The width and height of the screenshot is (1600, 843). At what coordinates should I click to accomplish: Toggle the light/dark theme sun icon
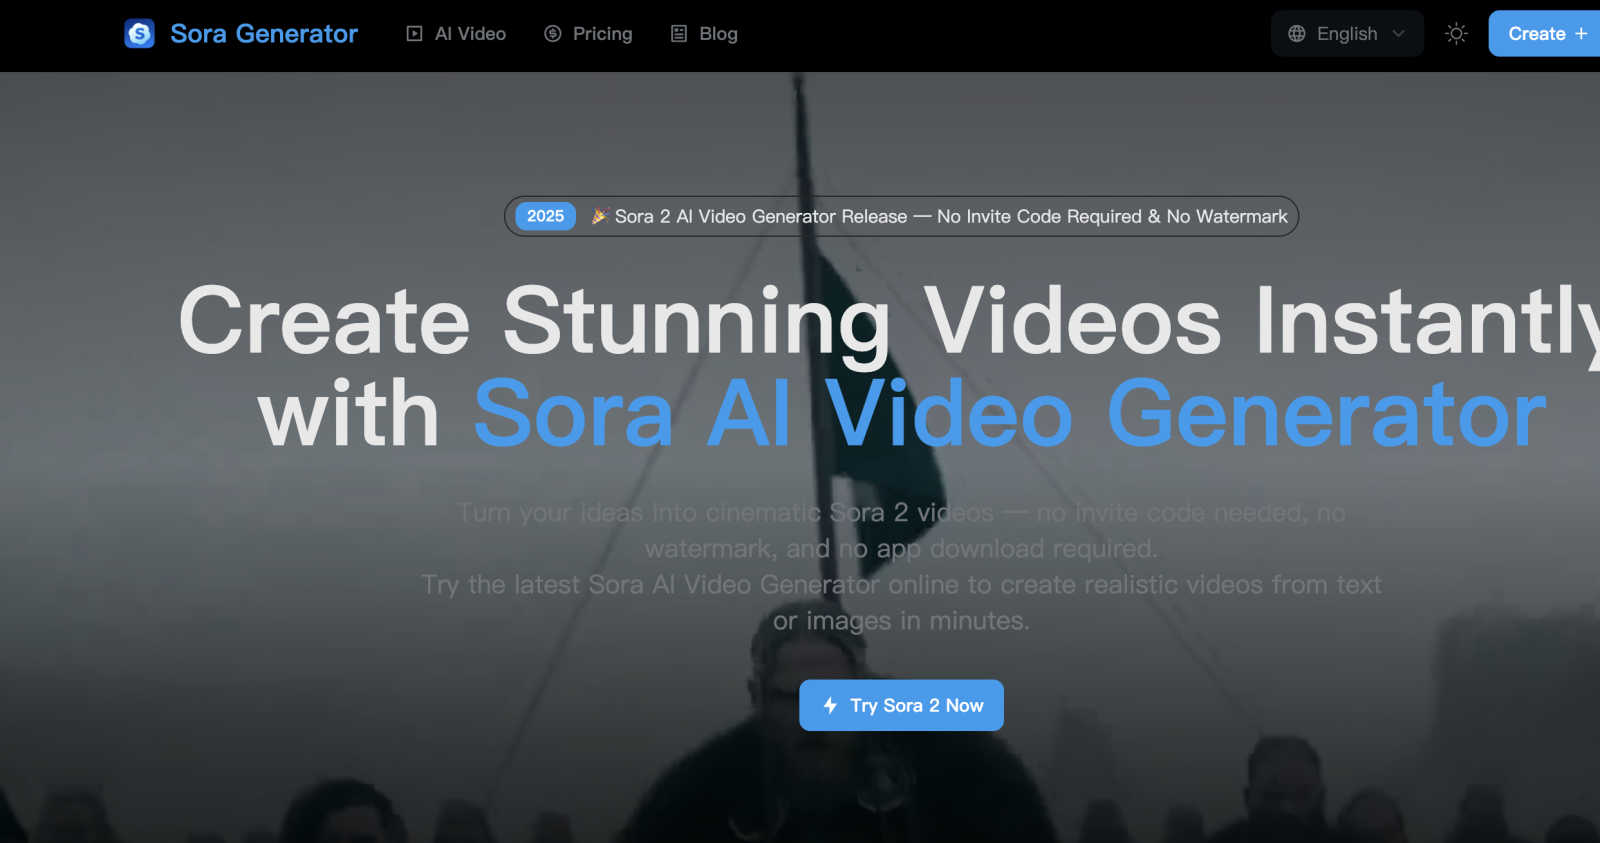(1456, 34)
